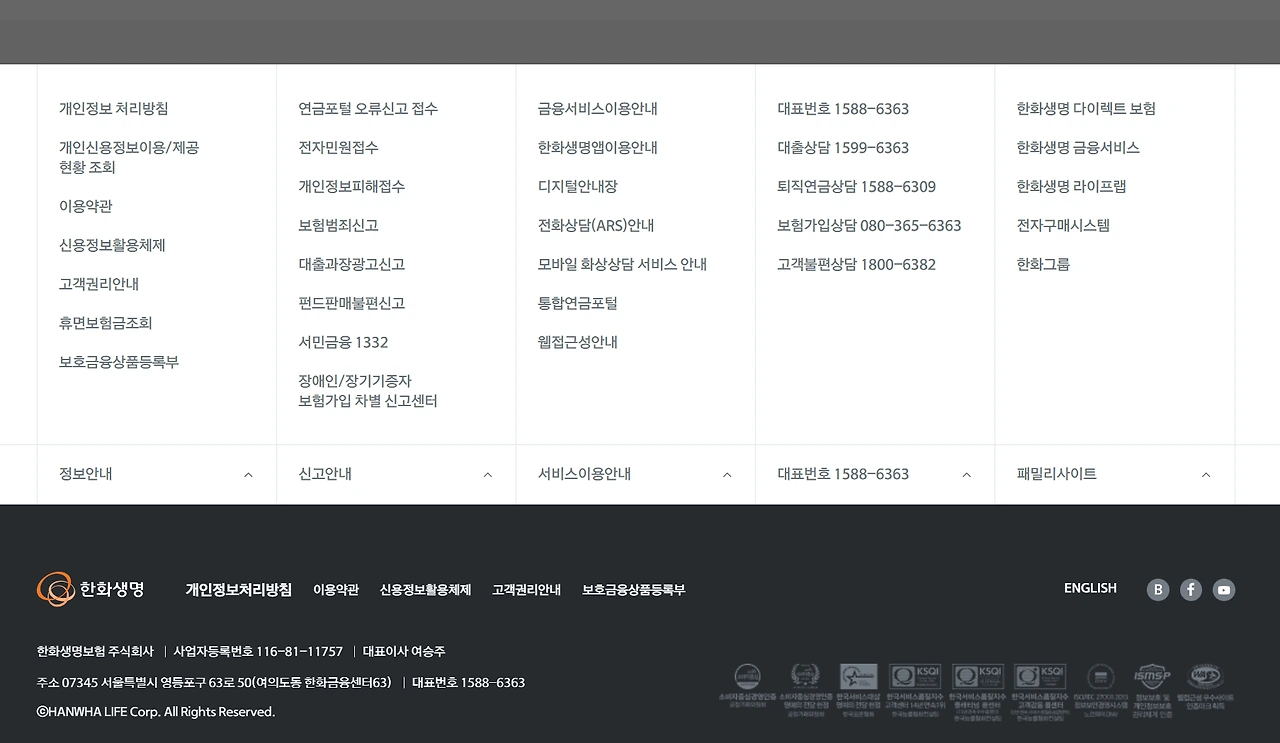
Task: Click 대출상담 1599-6363 contact entry
Action: pos(843,147)
